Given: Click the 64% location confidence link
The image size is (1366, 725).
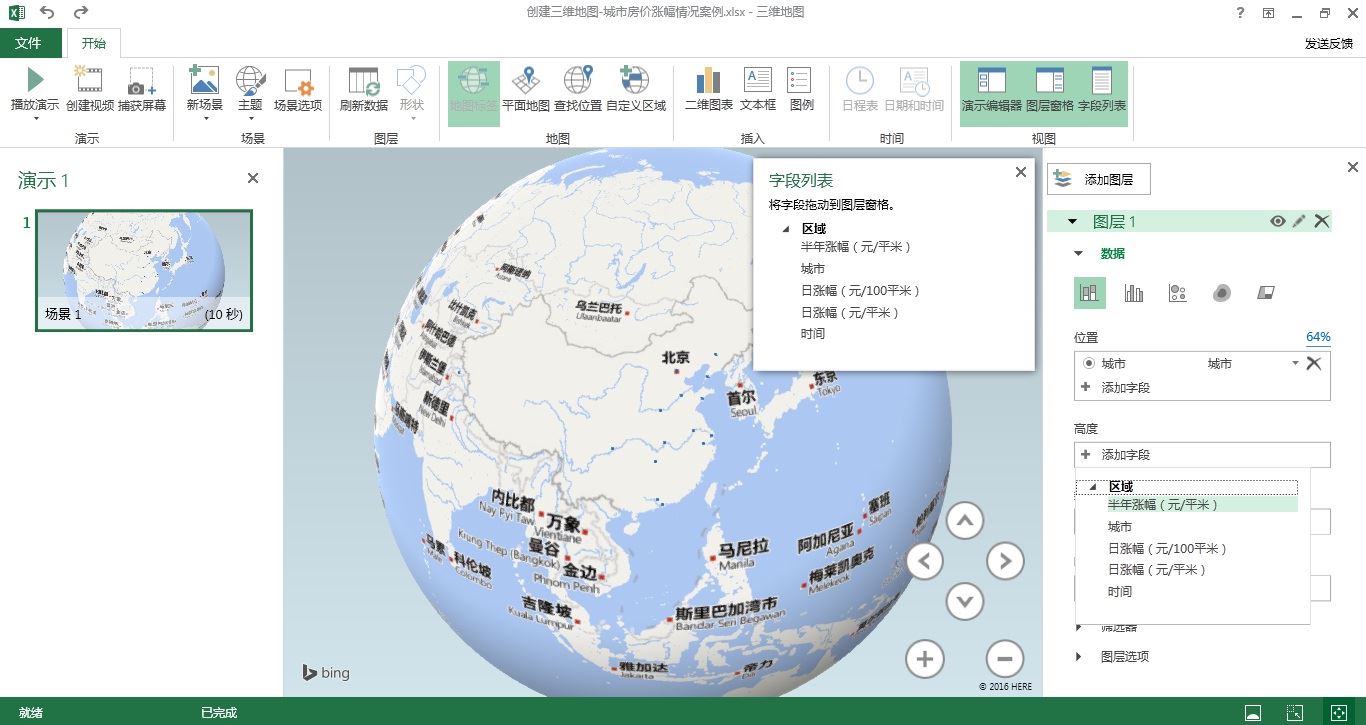Looking at the screenshot, I should coord(1318,338).
